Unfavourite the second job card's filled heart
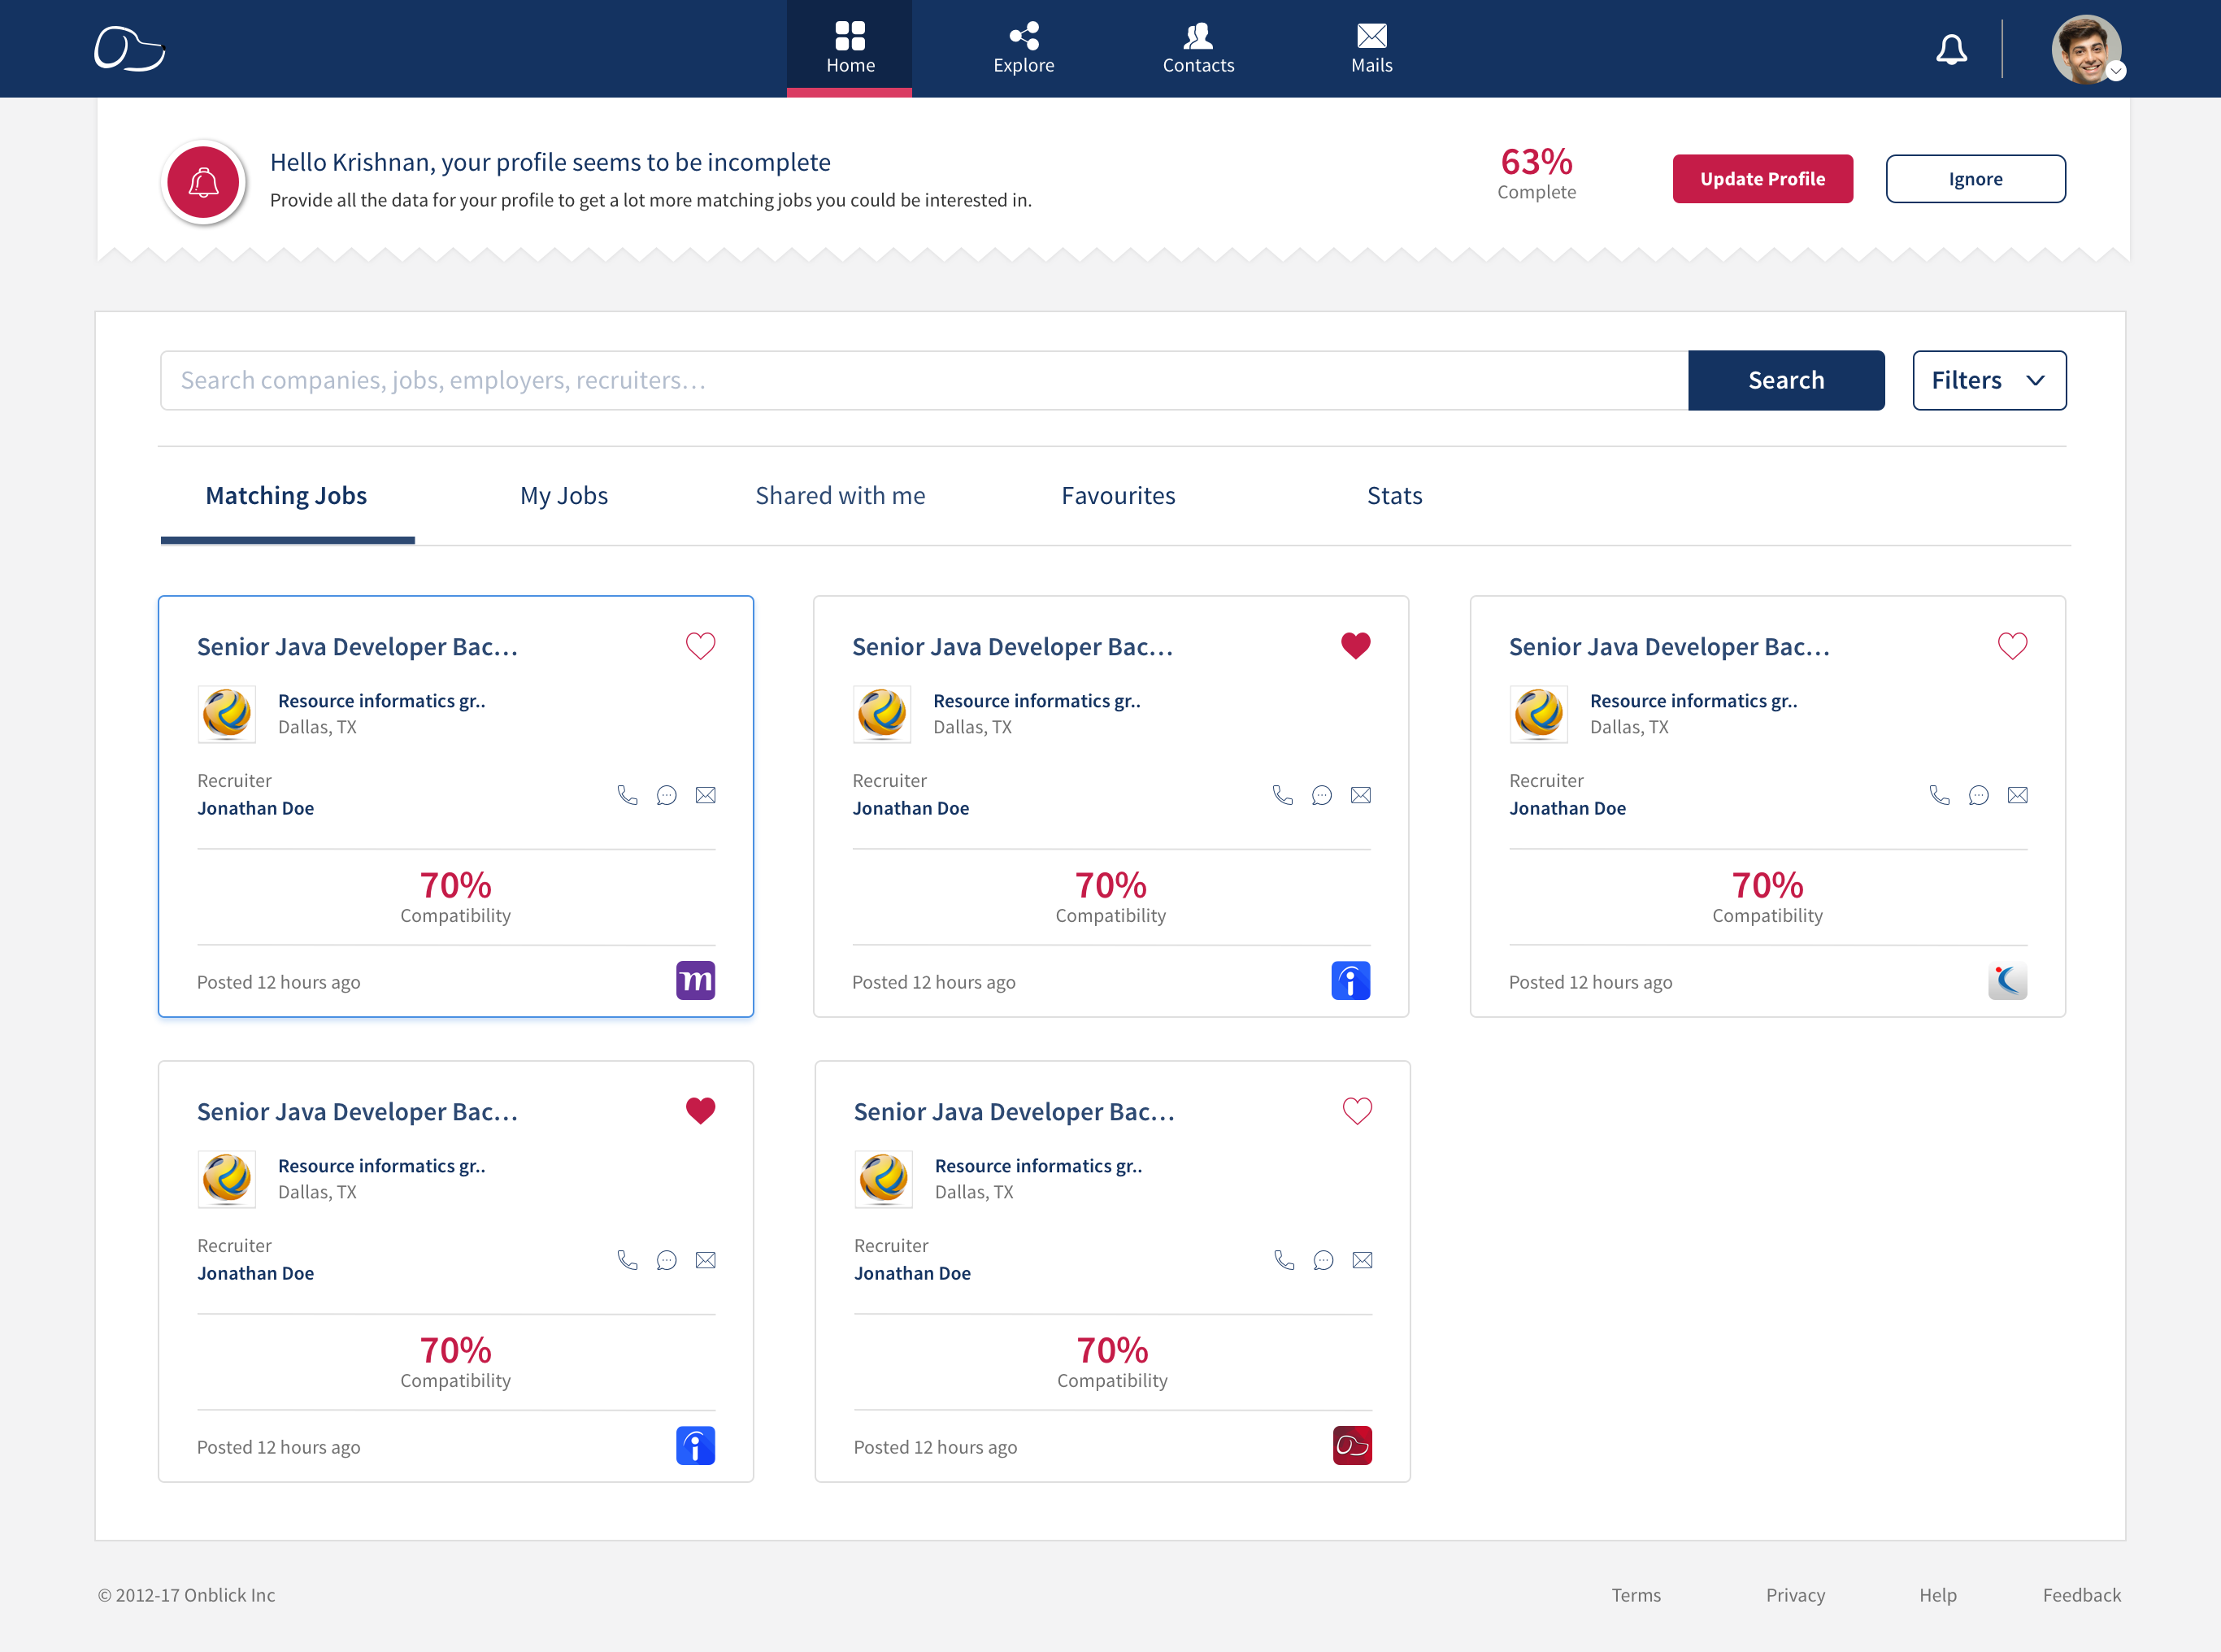 (x=1355, y=646)
